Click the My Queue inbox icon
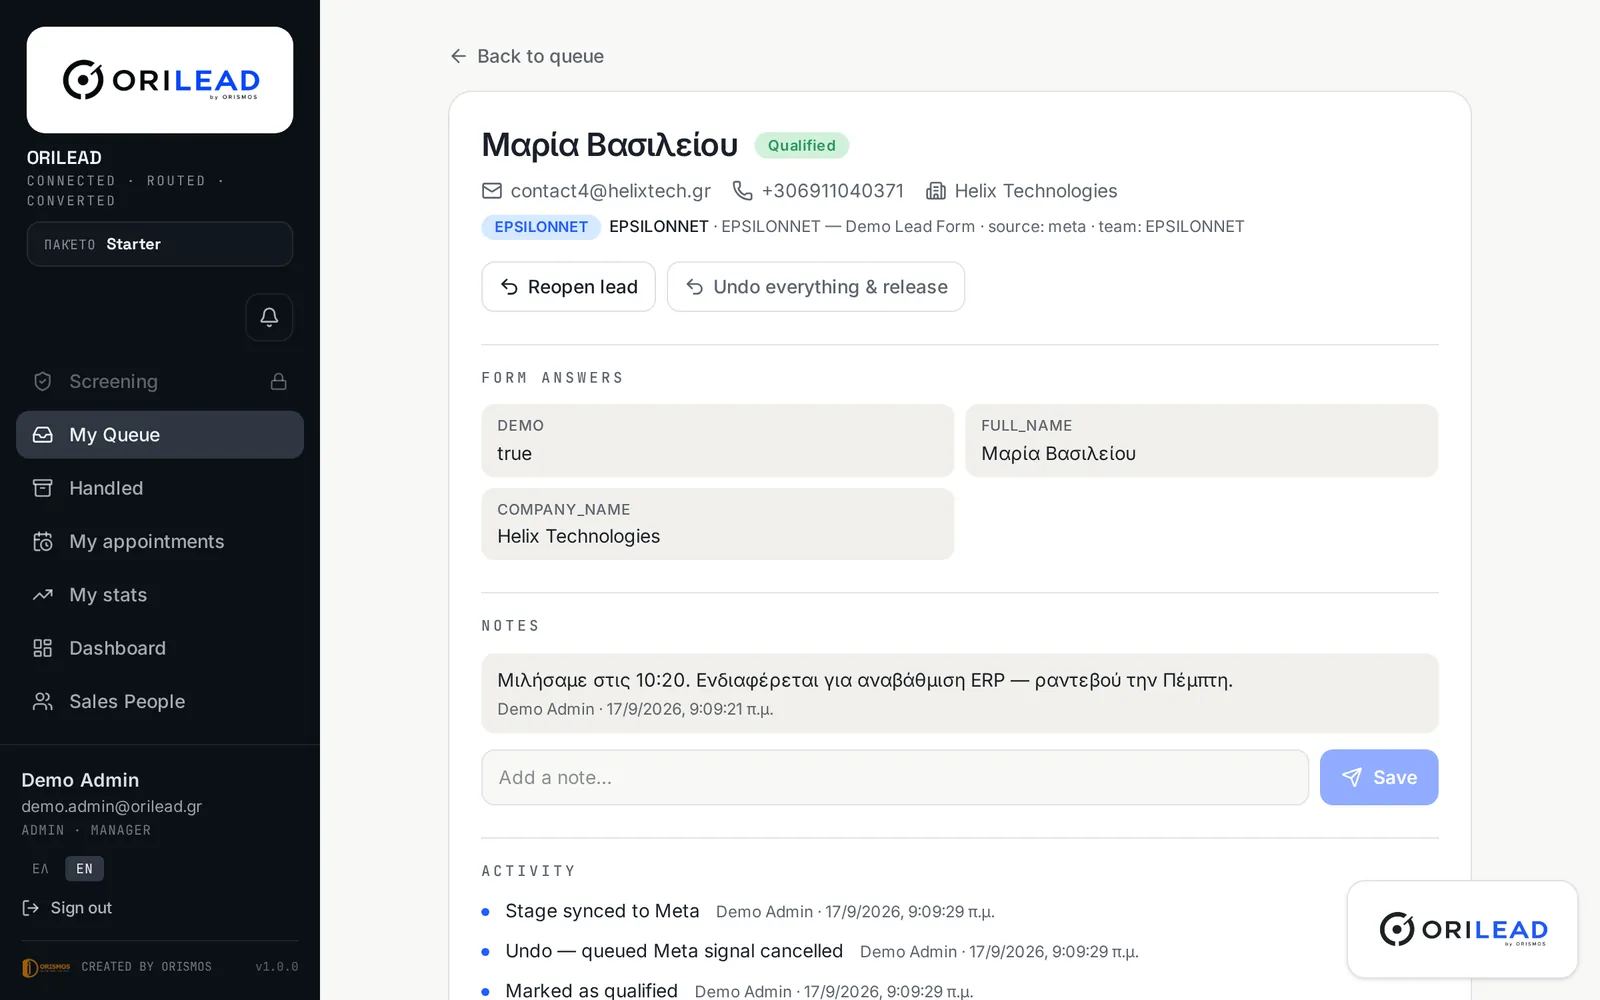This screenshot has height=1000, width=1600. tap(42, 435)
